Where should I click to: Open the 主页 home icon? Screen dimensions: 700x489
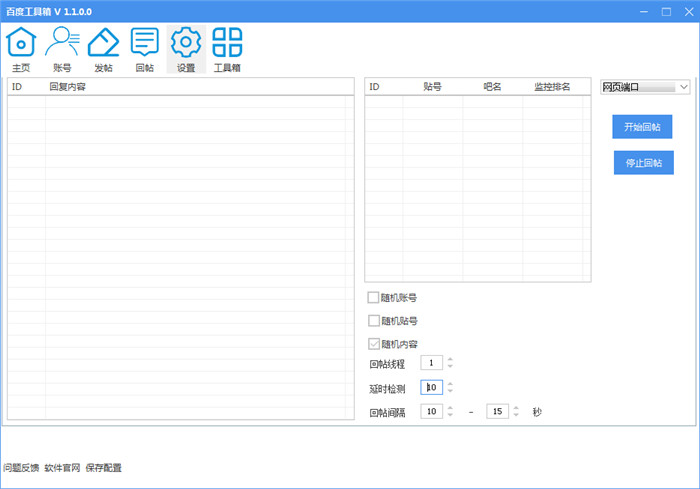point(21,49)
